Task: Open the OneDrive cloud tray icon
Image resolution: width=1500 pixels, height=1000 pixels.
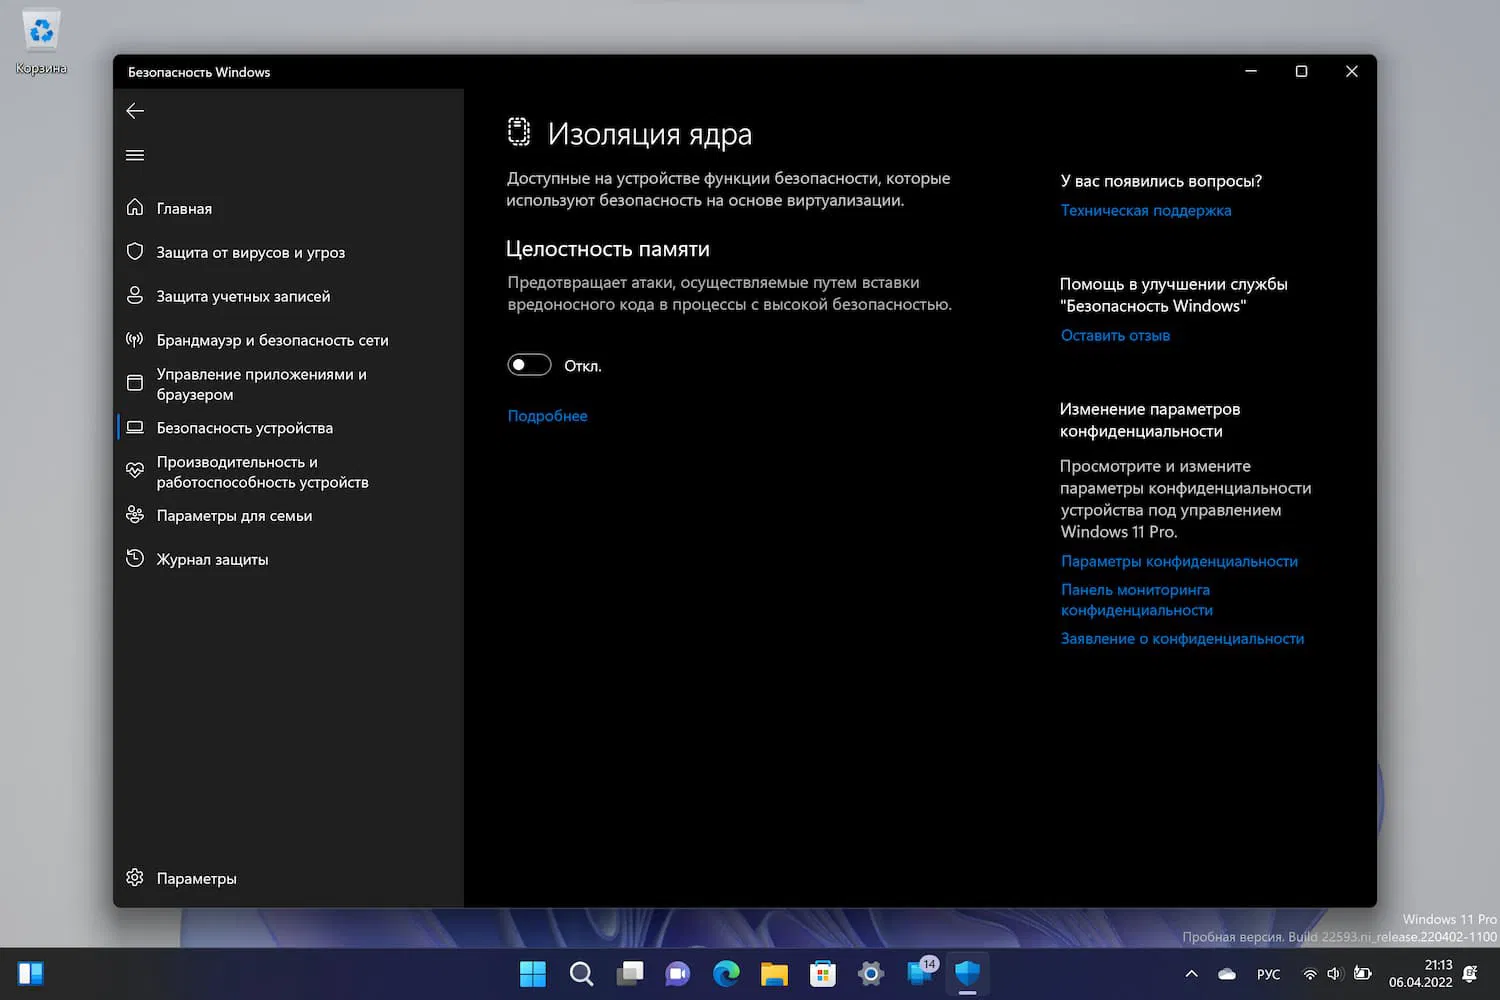Action: point(1227,973)
